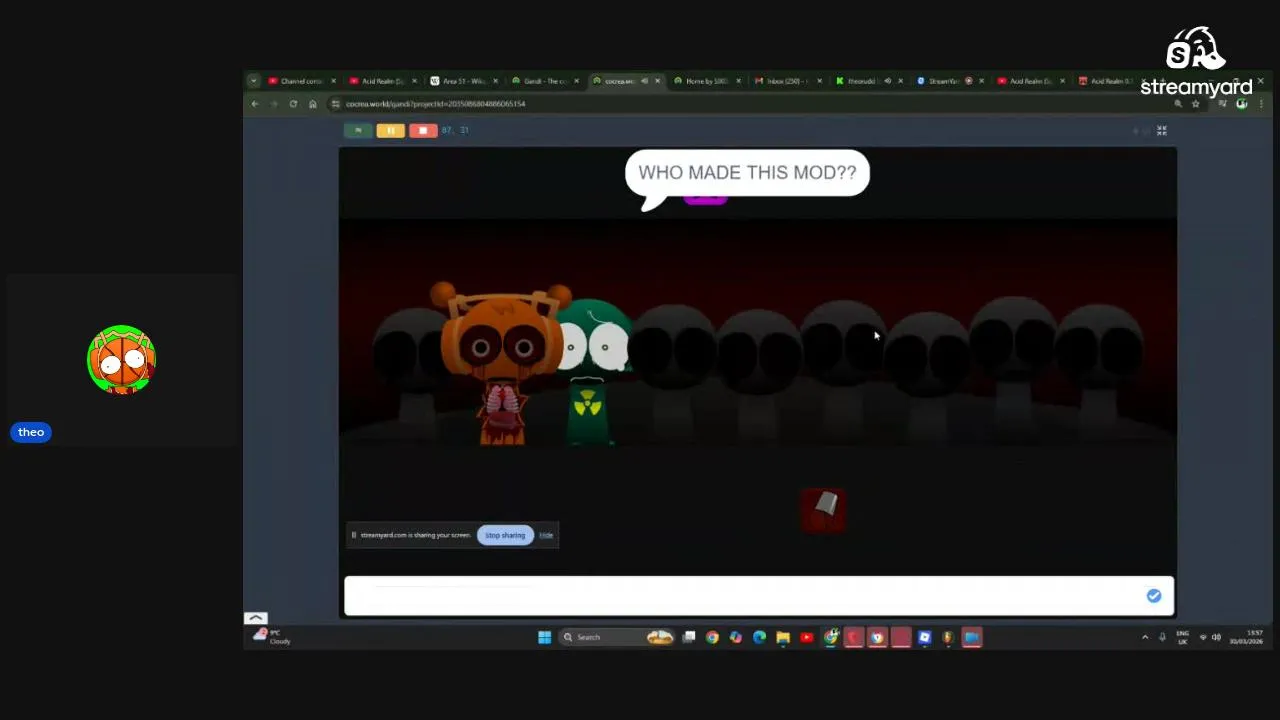
Task: Click the green flag start button
Action: pyautogui.click(x=358, y=130)
